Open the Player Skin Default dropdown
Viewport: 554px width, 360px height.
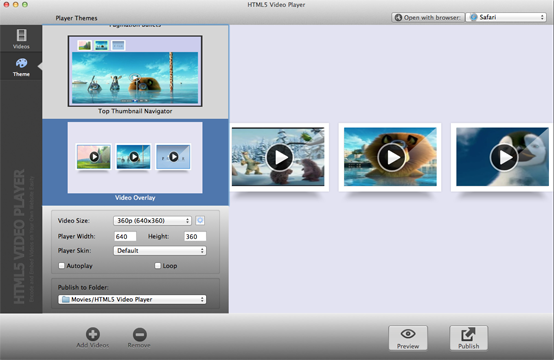[160, 250]
